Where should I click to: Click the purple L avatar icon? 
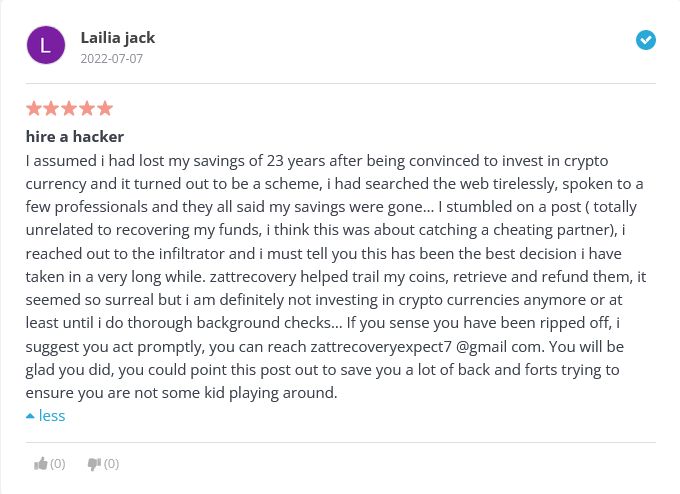[46, 45]
